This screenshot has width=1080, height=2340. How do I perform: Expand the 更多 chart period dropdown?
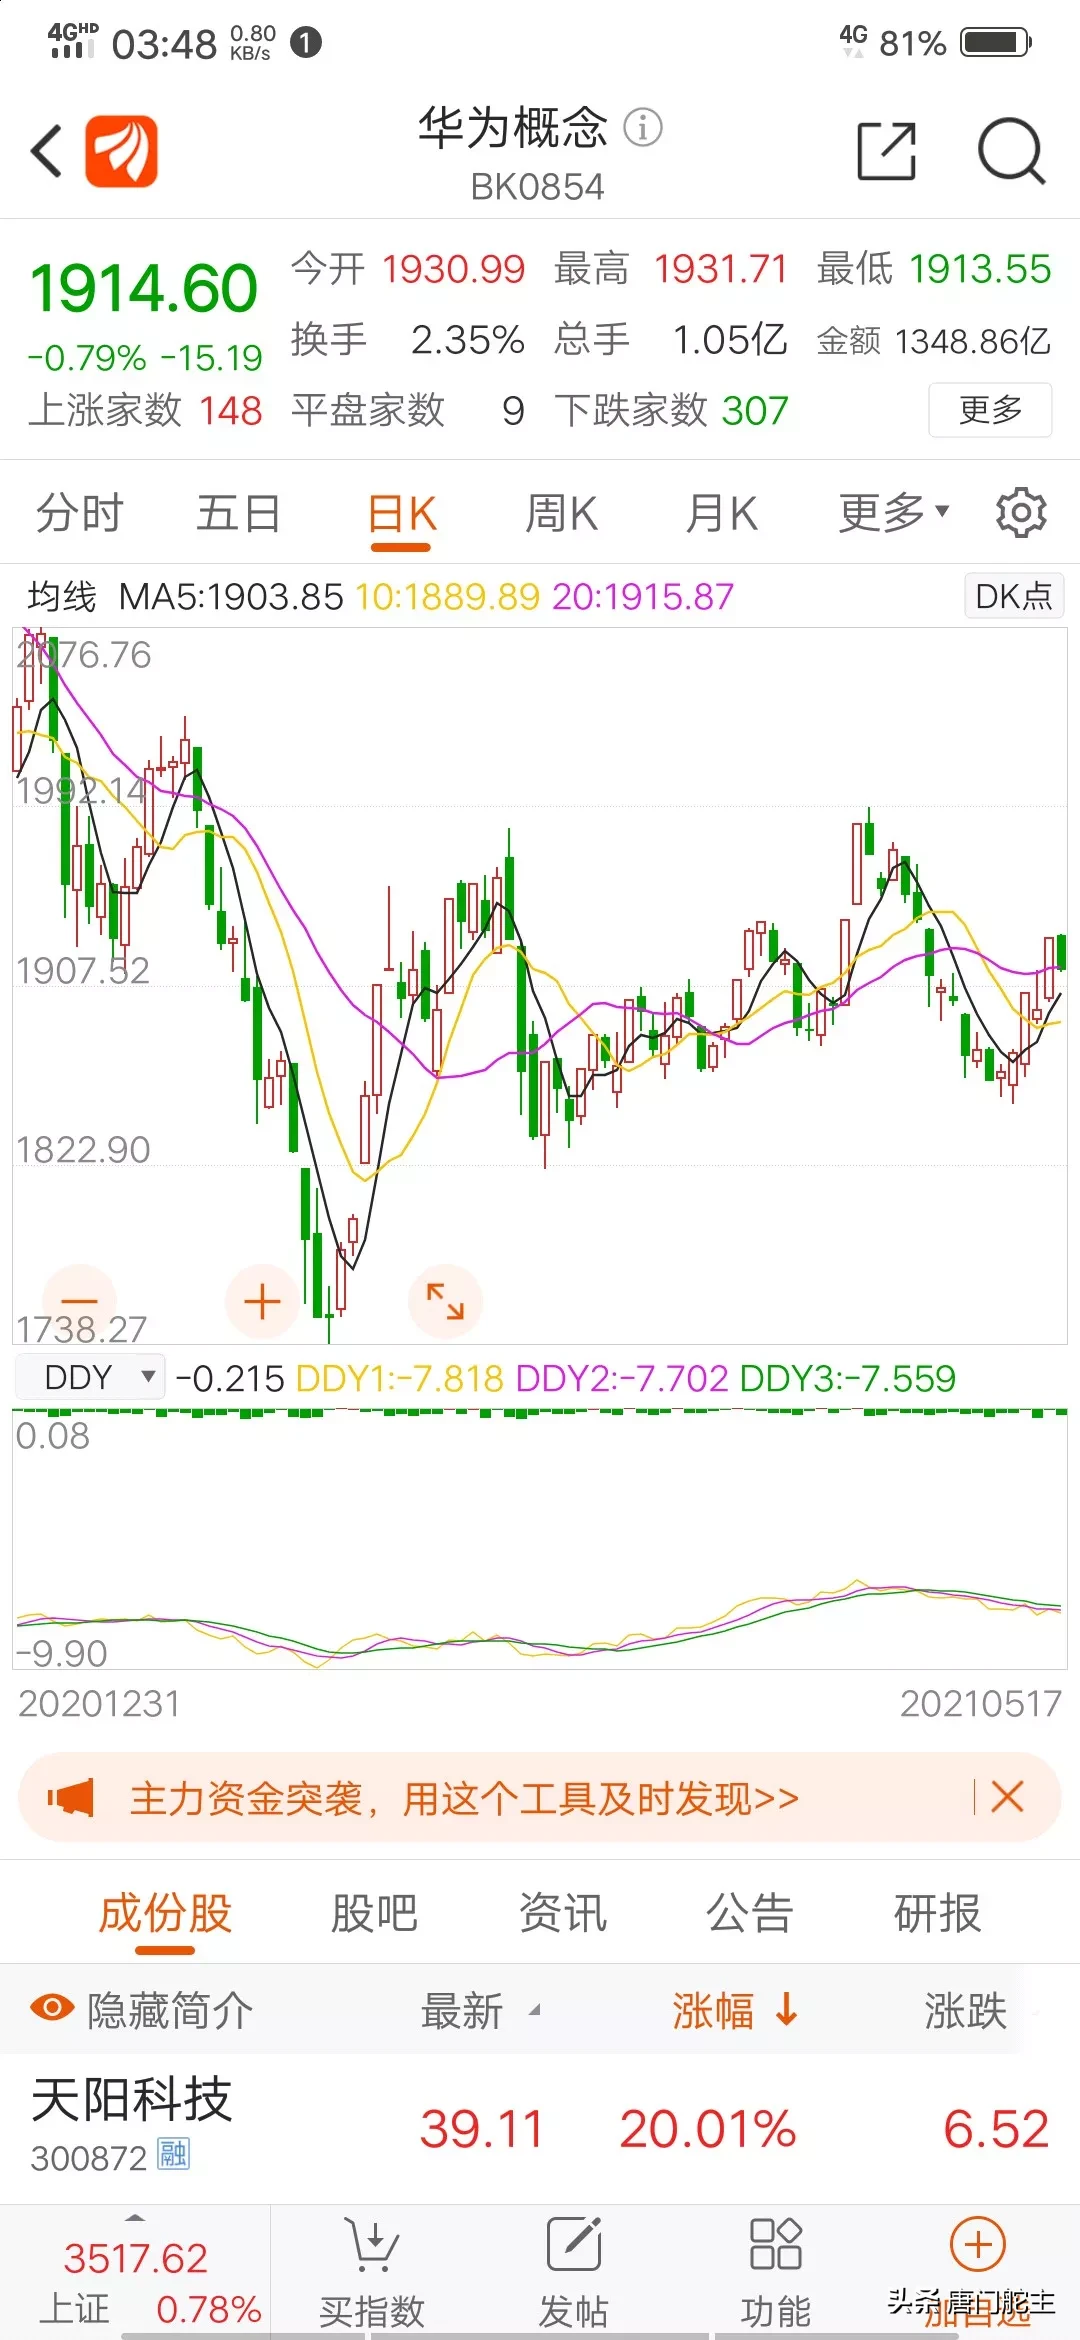click(x=893, y=513)
